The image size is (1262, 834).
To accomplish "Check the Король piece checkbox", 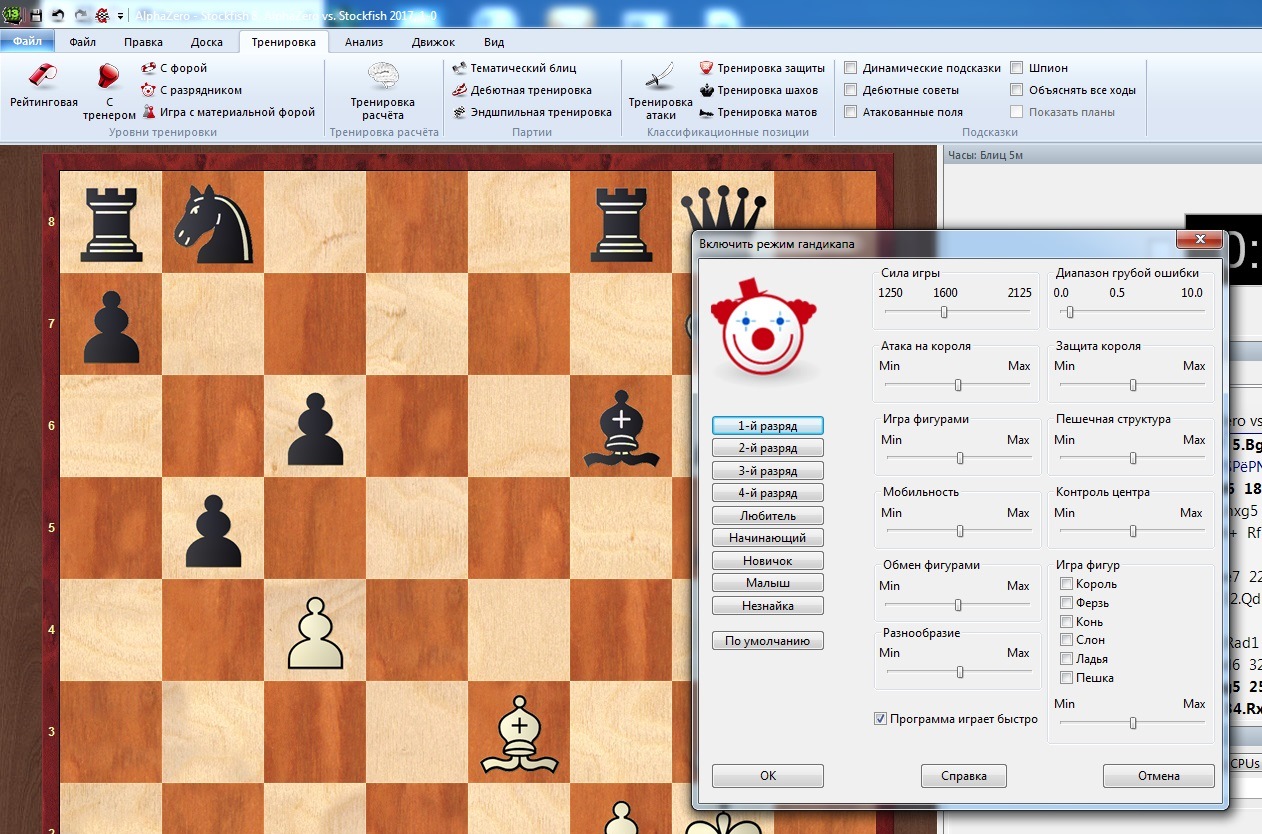I will tap(1067, 584).
